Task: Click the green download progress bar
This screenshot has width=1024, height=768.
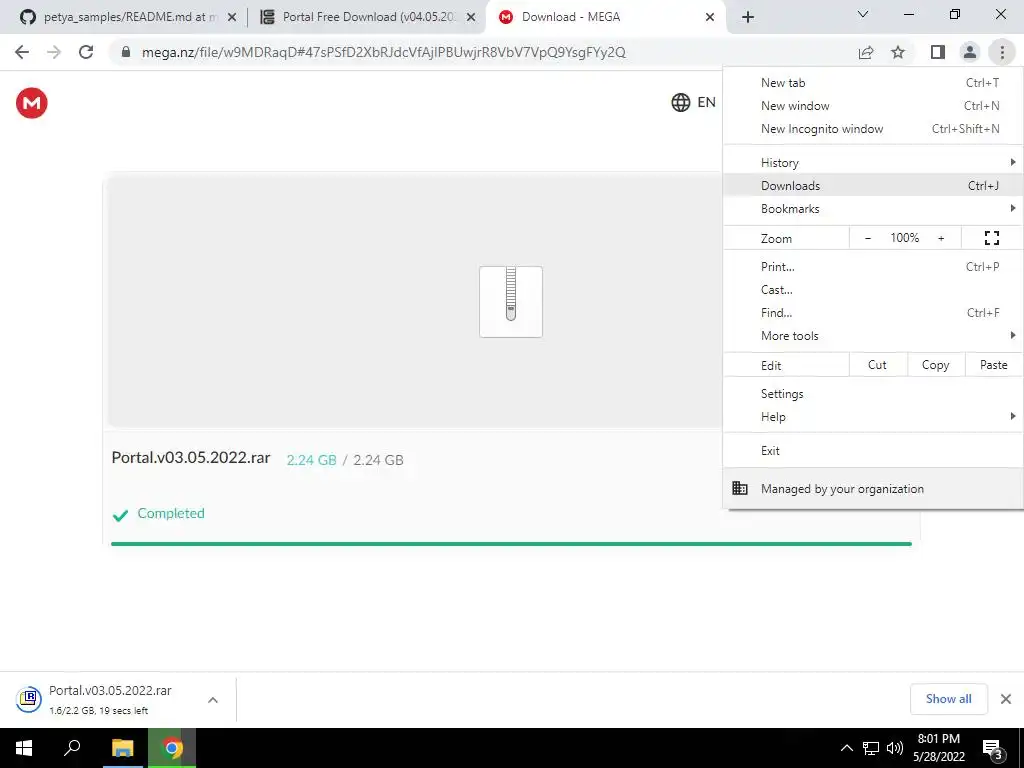Action: coord(511,543)
